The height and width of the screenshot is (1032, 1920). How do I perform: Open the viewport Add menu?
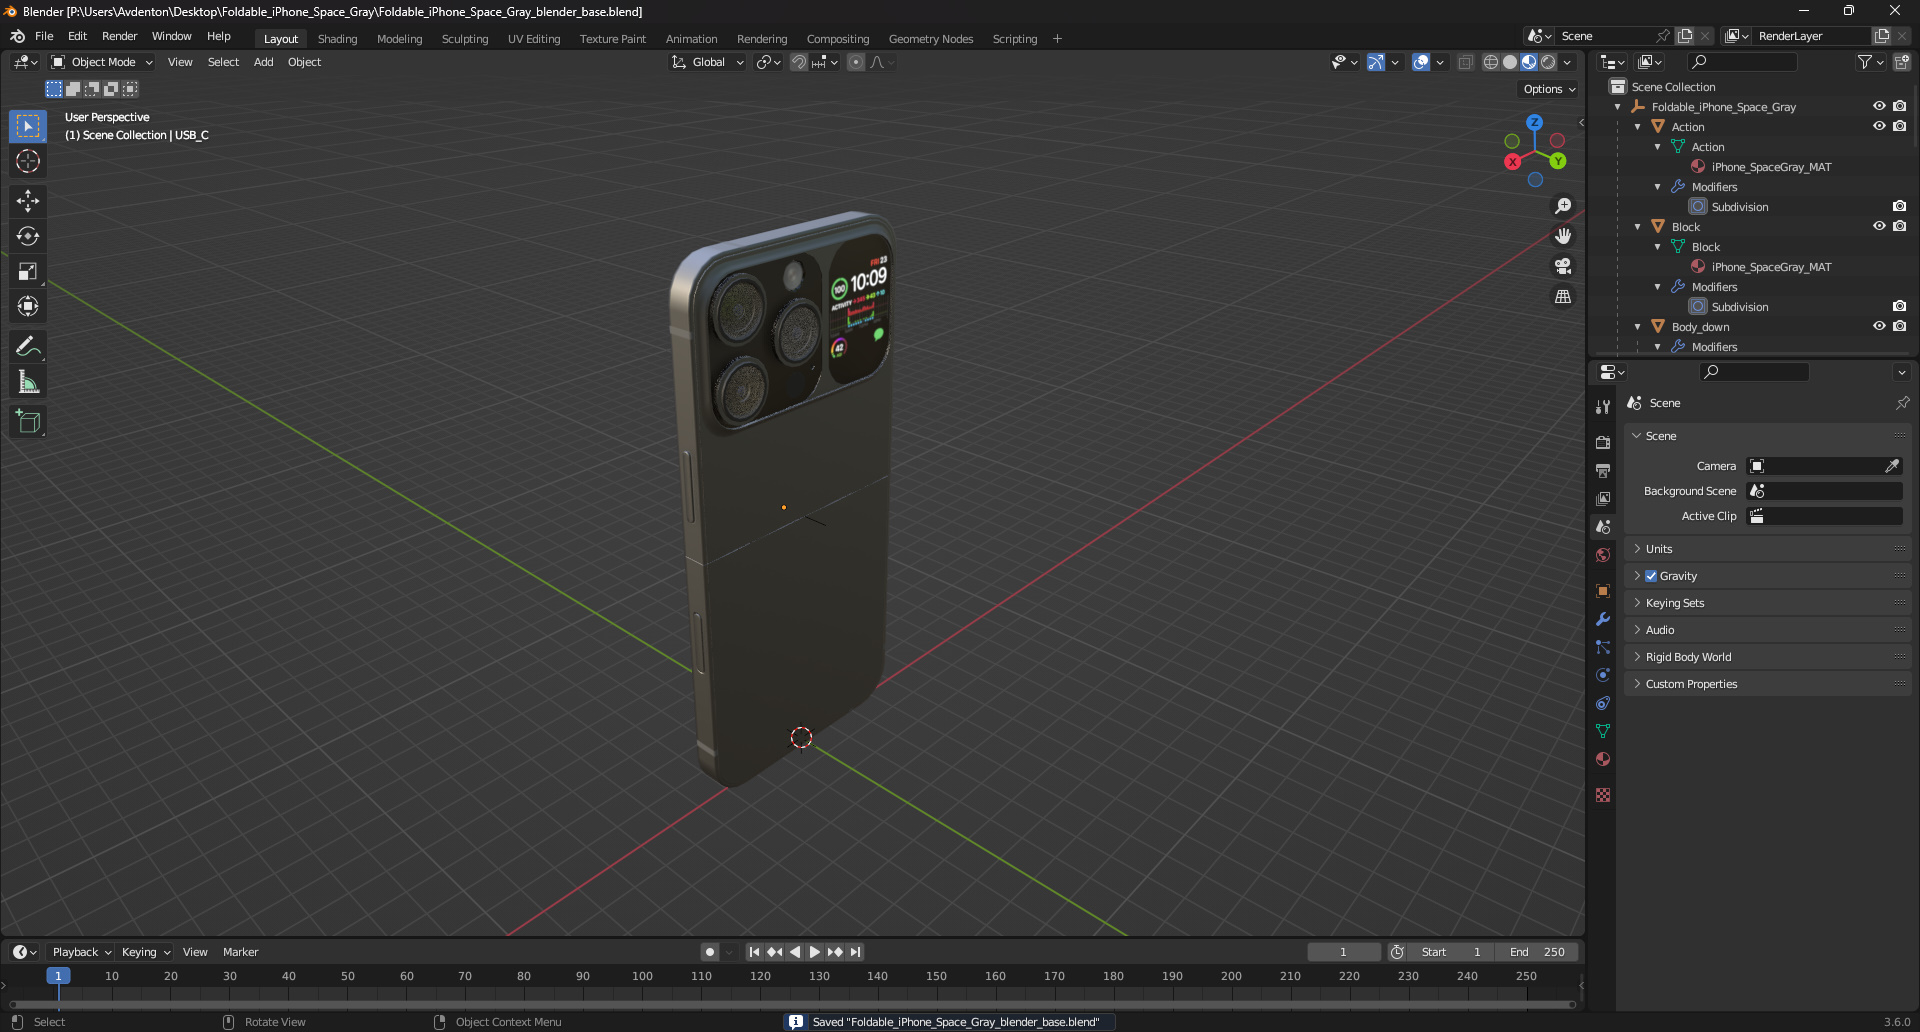(x=263, y=62)
